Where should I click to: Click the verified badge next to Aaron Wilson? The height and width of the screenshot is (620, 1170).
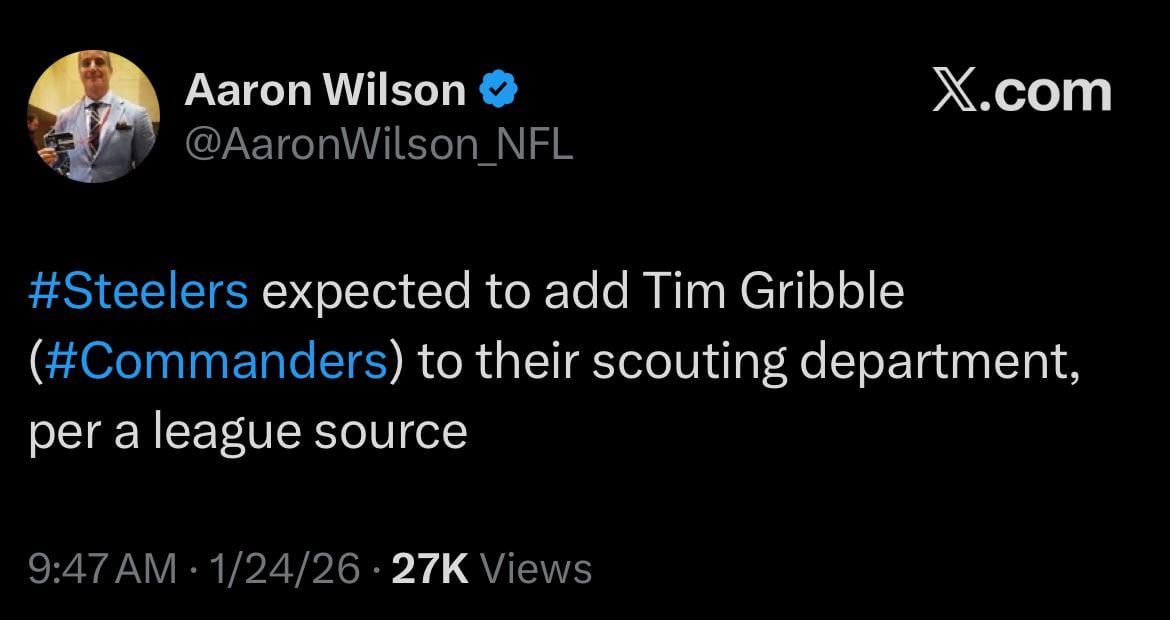tap(500, 88)
